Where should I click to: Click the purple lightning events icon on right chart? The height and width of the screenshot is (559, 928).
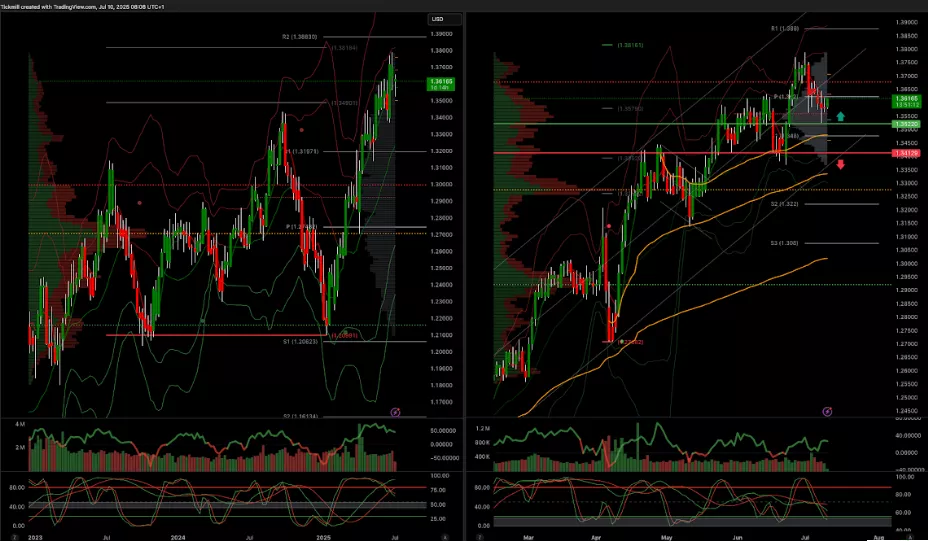[827, 411]
